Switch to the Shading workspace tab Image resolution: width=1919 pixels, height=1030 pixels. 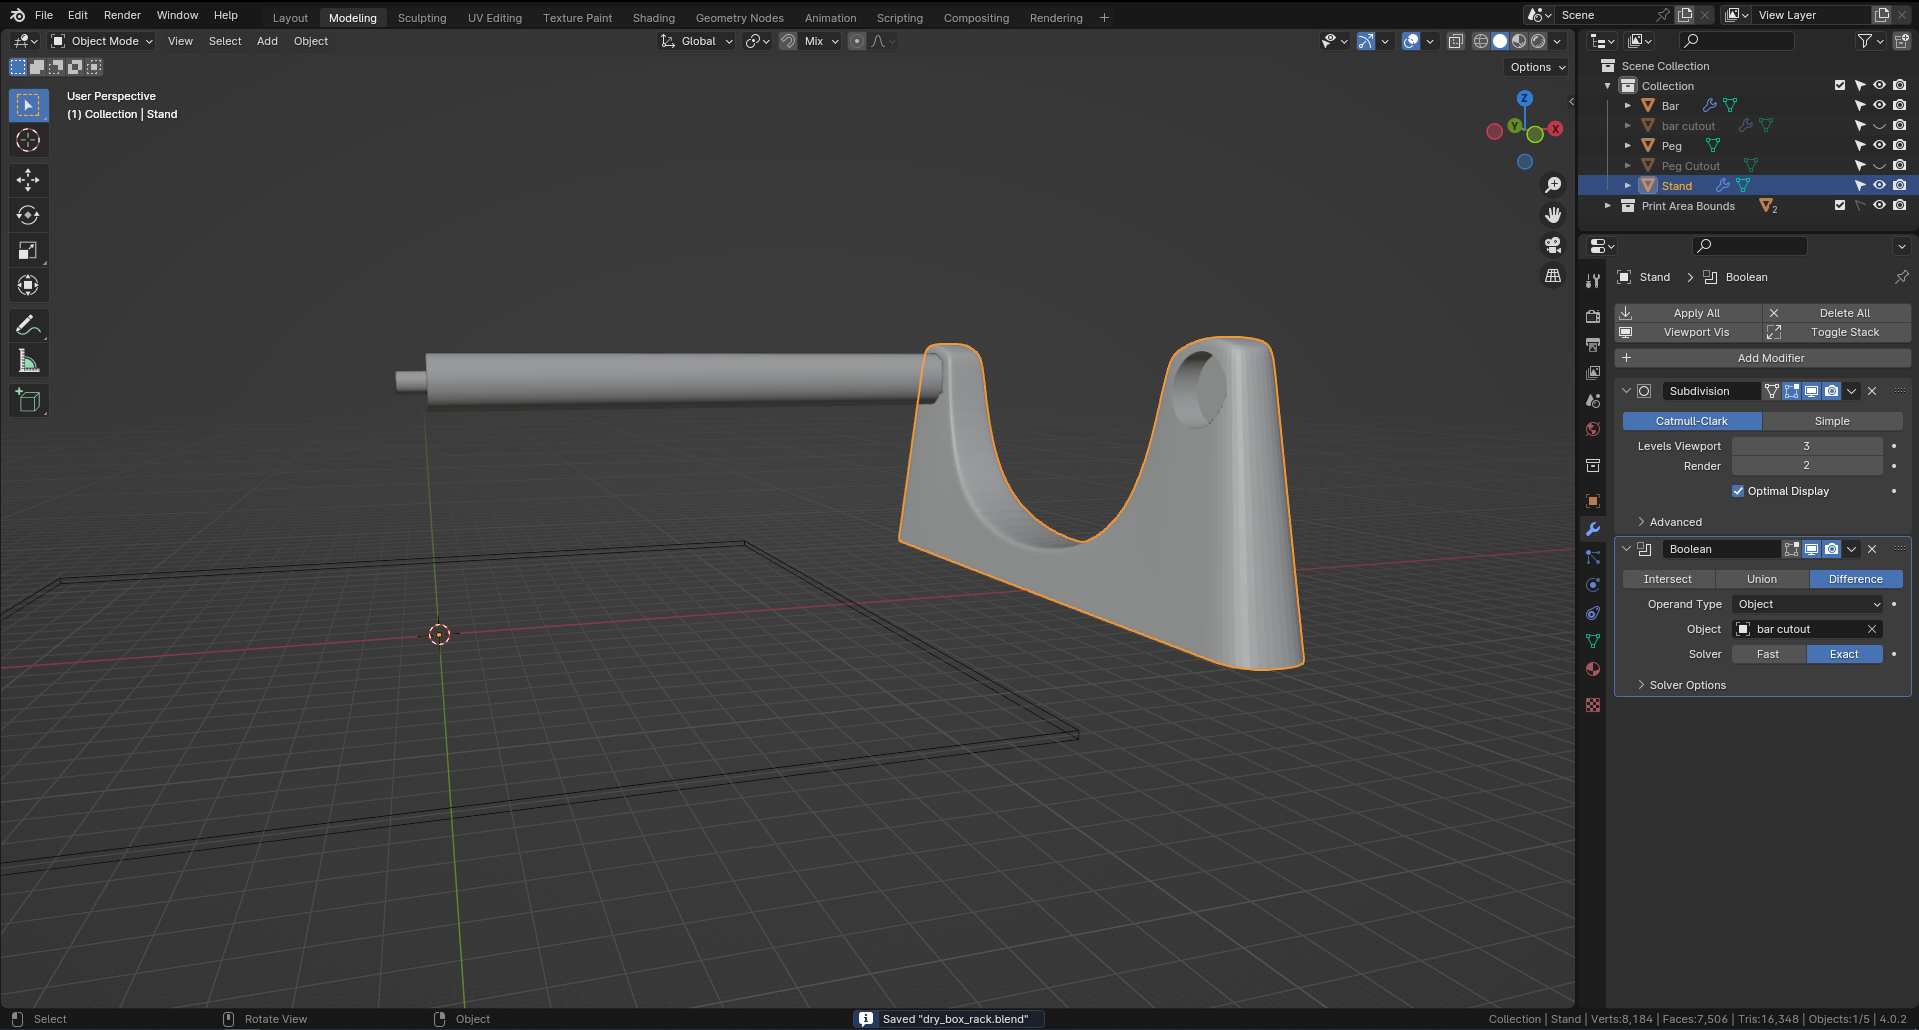654,18
